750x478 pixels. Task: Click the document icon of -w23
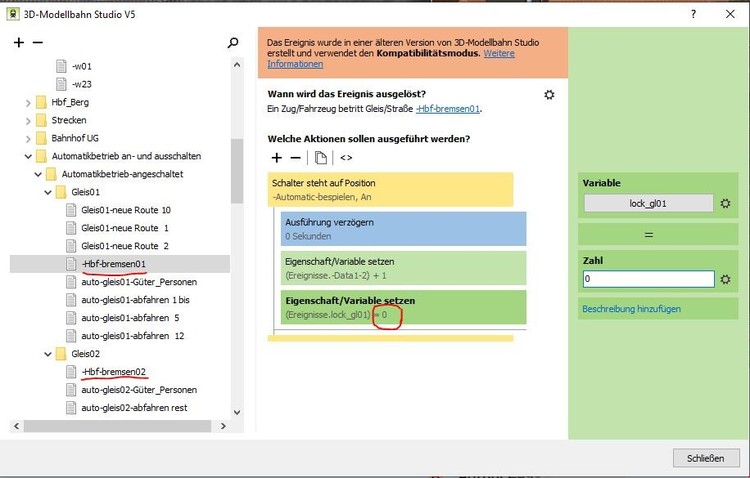pos(61,84)
